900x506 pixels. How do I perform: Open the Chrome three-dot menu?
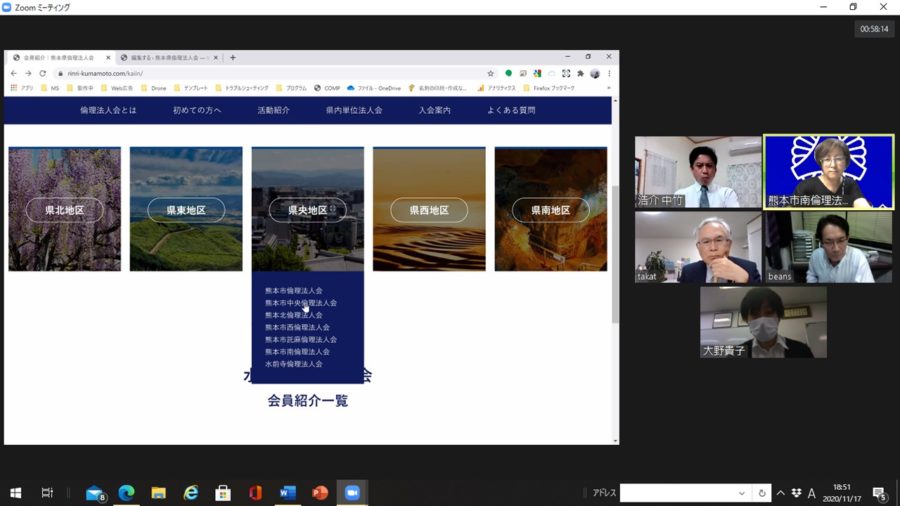pos(609,73)
